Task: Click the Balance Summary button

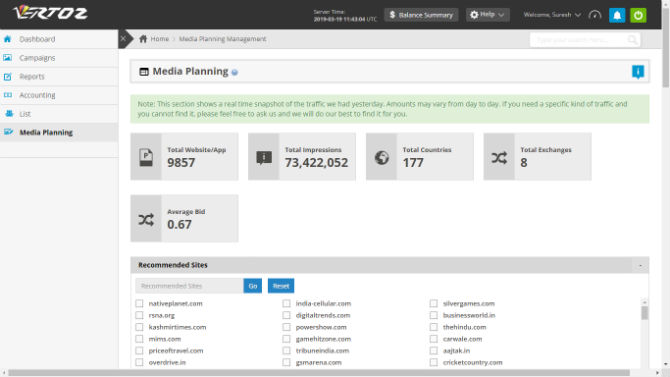Action: coord(421,15)
